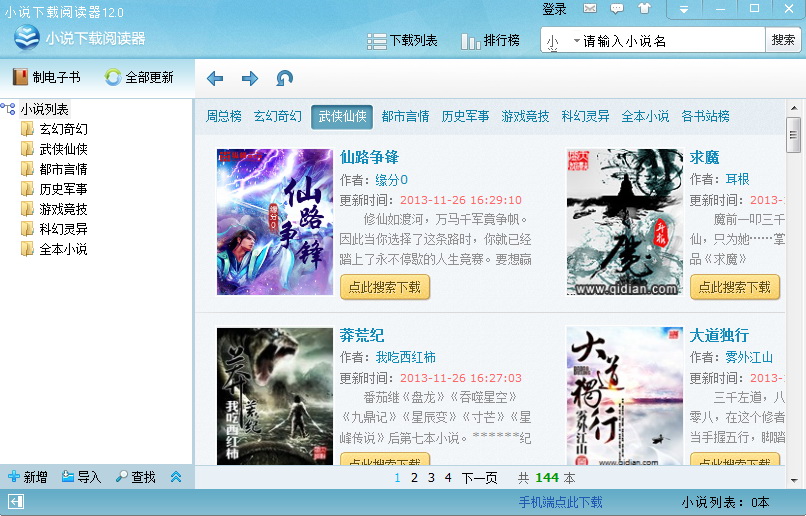The width and height of the screenshot is (806, 516).
Task: Click author link 雾外江山
Action: click(x=749, y=357)
